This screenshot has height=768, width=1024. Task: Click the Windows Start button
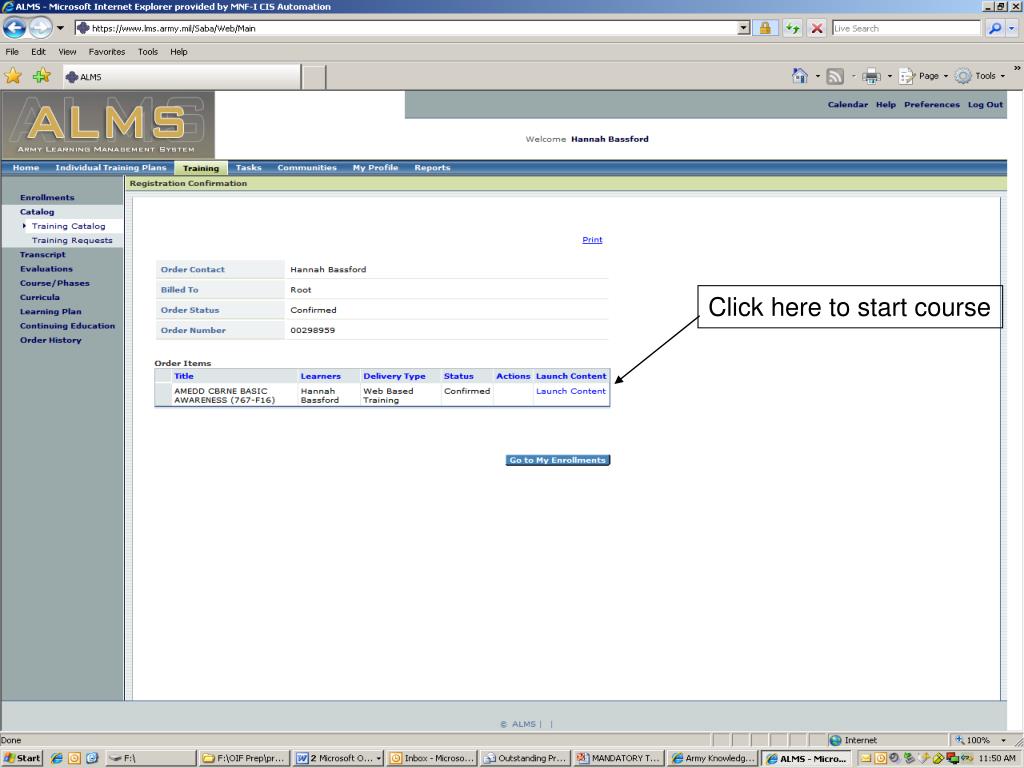22,758
